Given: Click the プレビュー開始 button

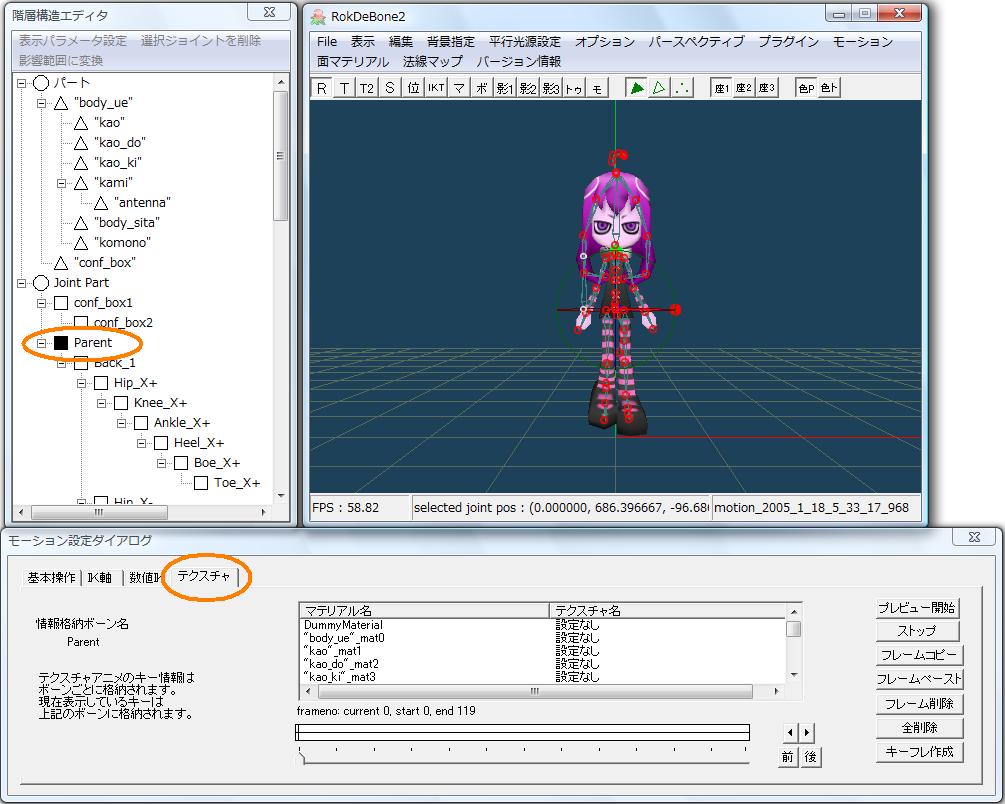Looking at the screenshot, I should point(917,608).
